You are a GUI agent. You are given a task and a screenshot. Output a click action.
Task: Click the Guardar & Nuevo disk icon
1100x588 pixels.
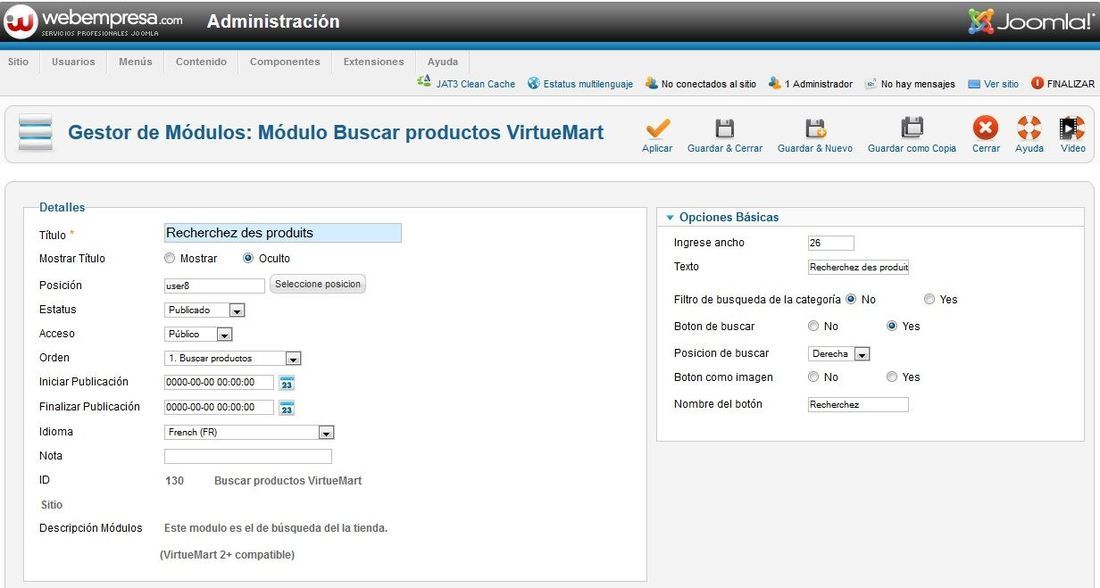(x=815, y=128)
